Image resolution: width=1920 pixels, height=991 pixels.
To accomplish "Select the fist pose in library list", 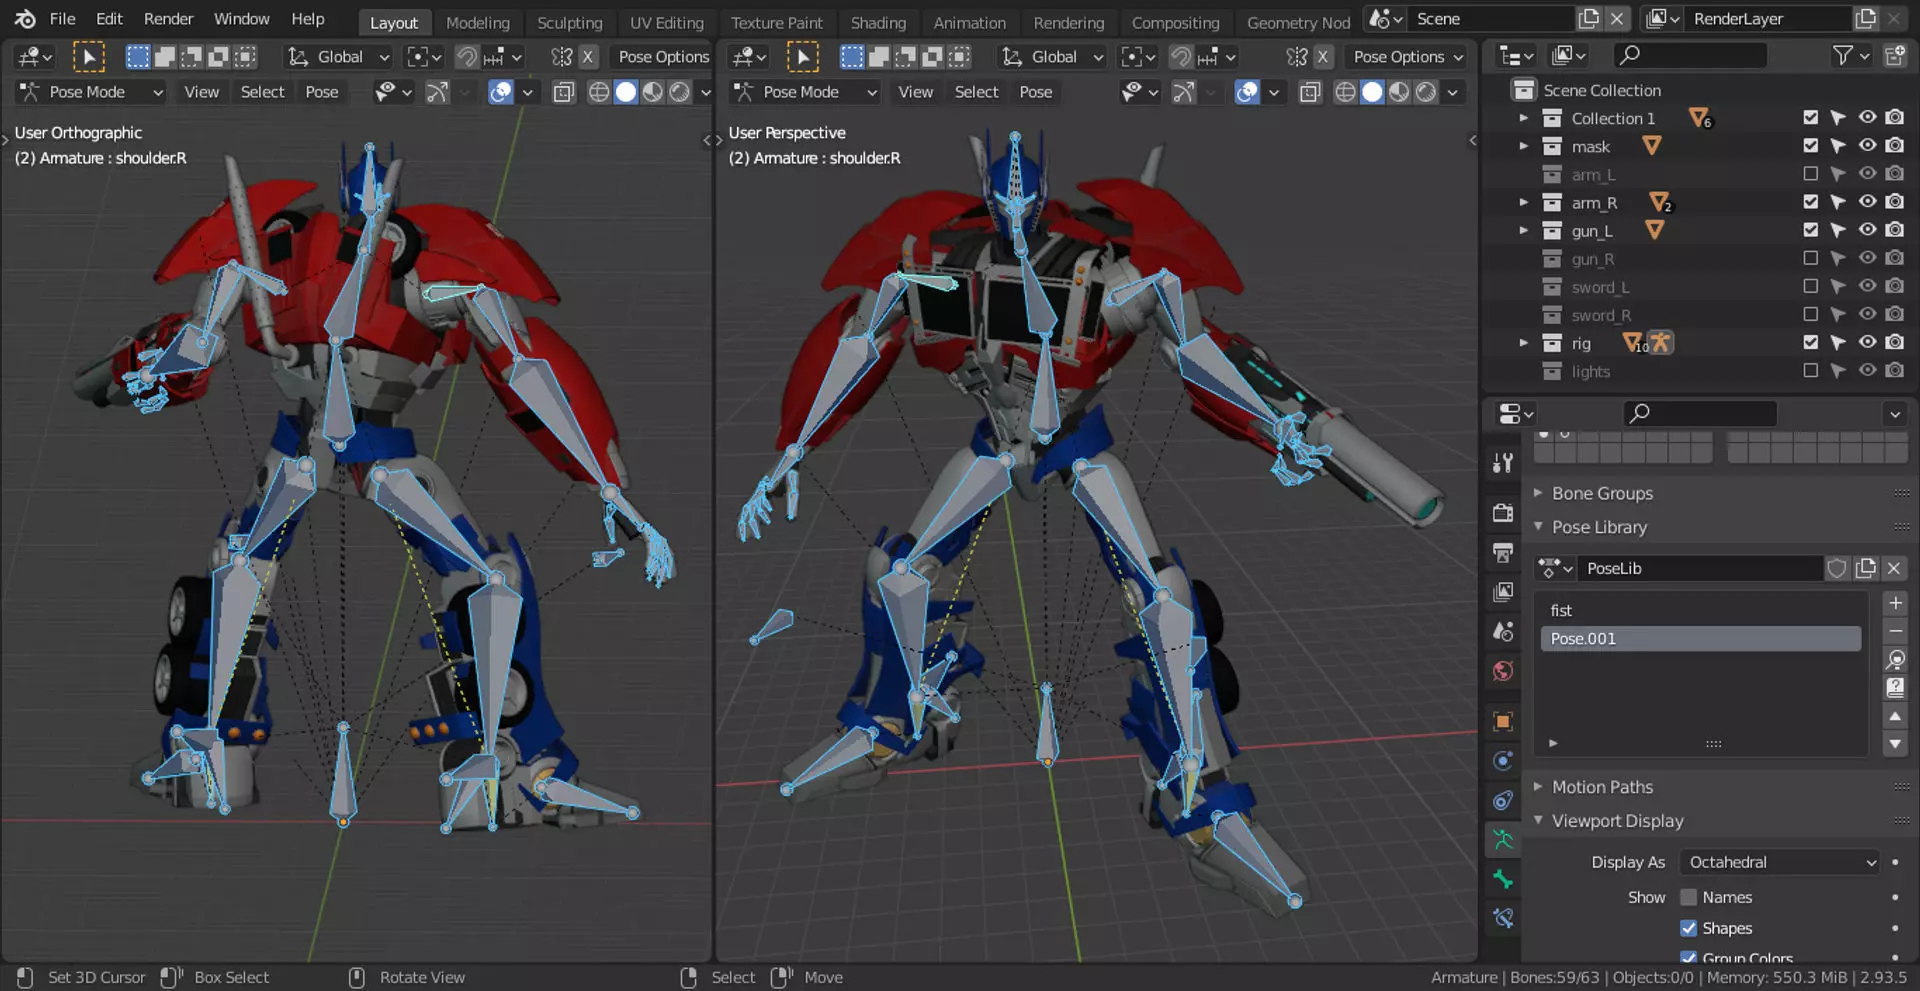I will [x=1700, y=610].
